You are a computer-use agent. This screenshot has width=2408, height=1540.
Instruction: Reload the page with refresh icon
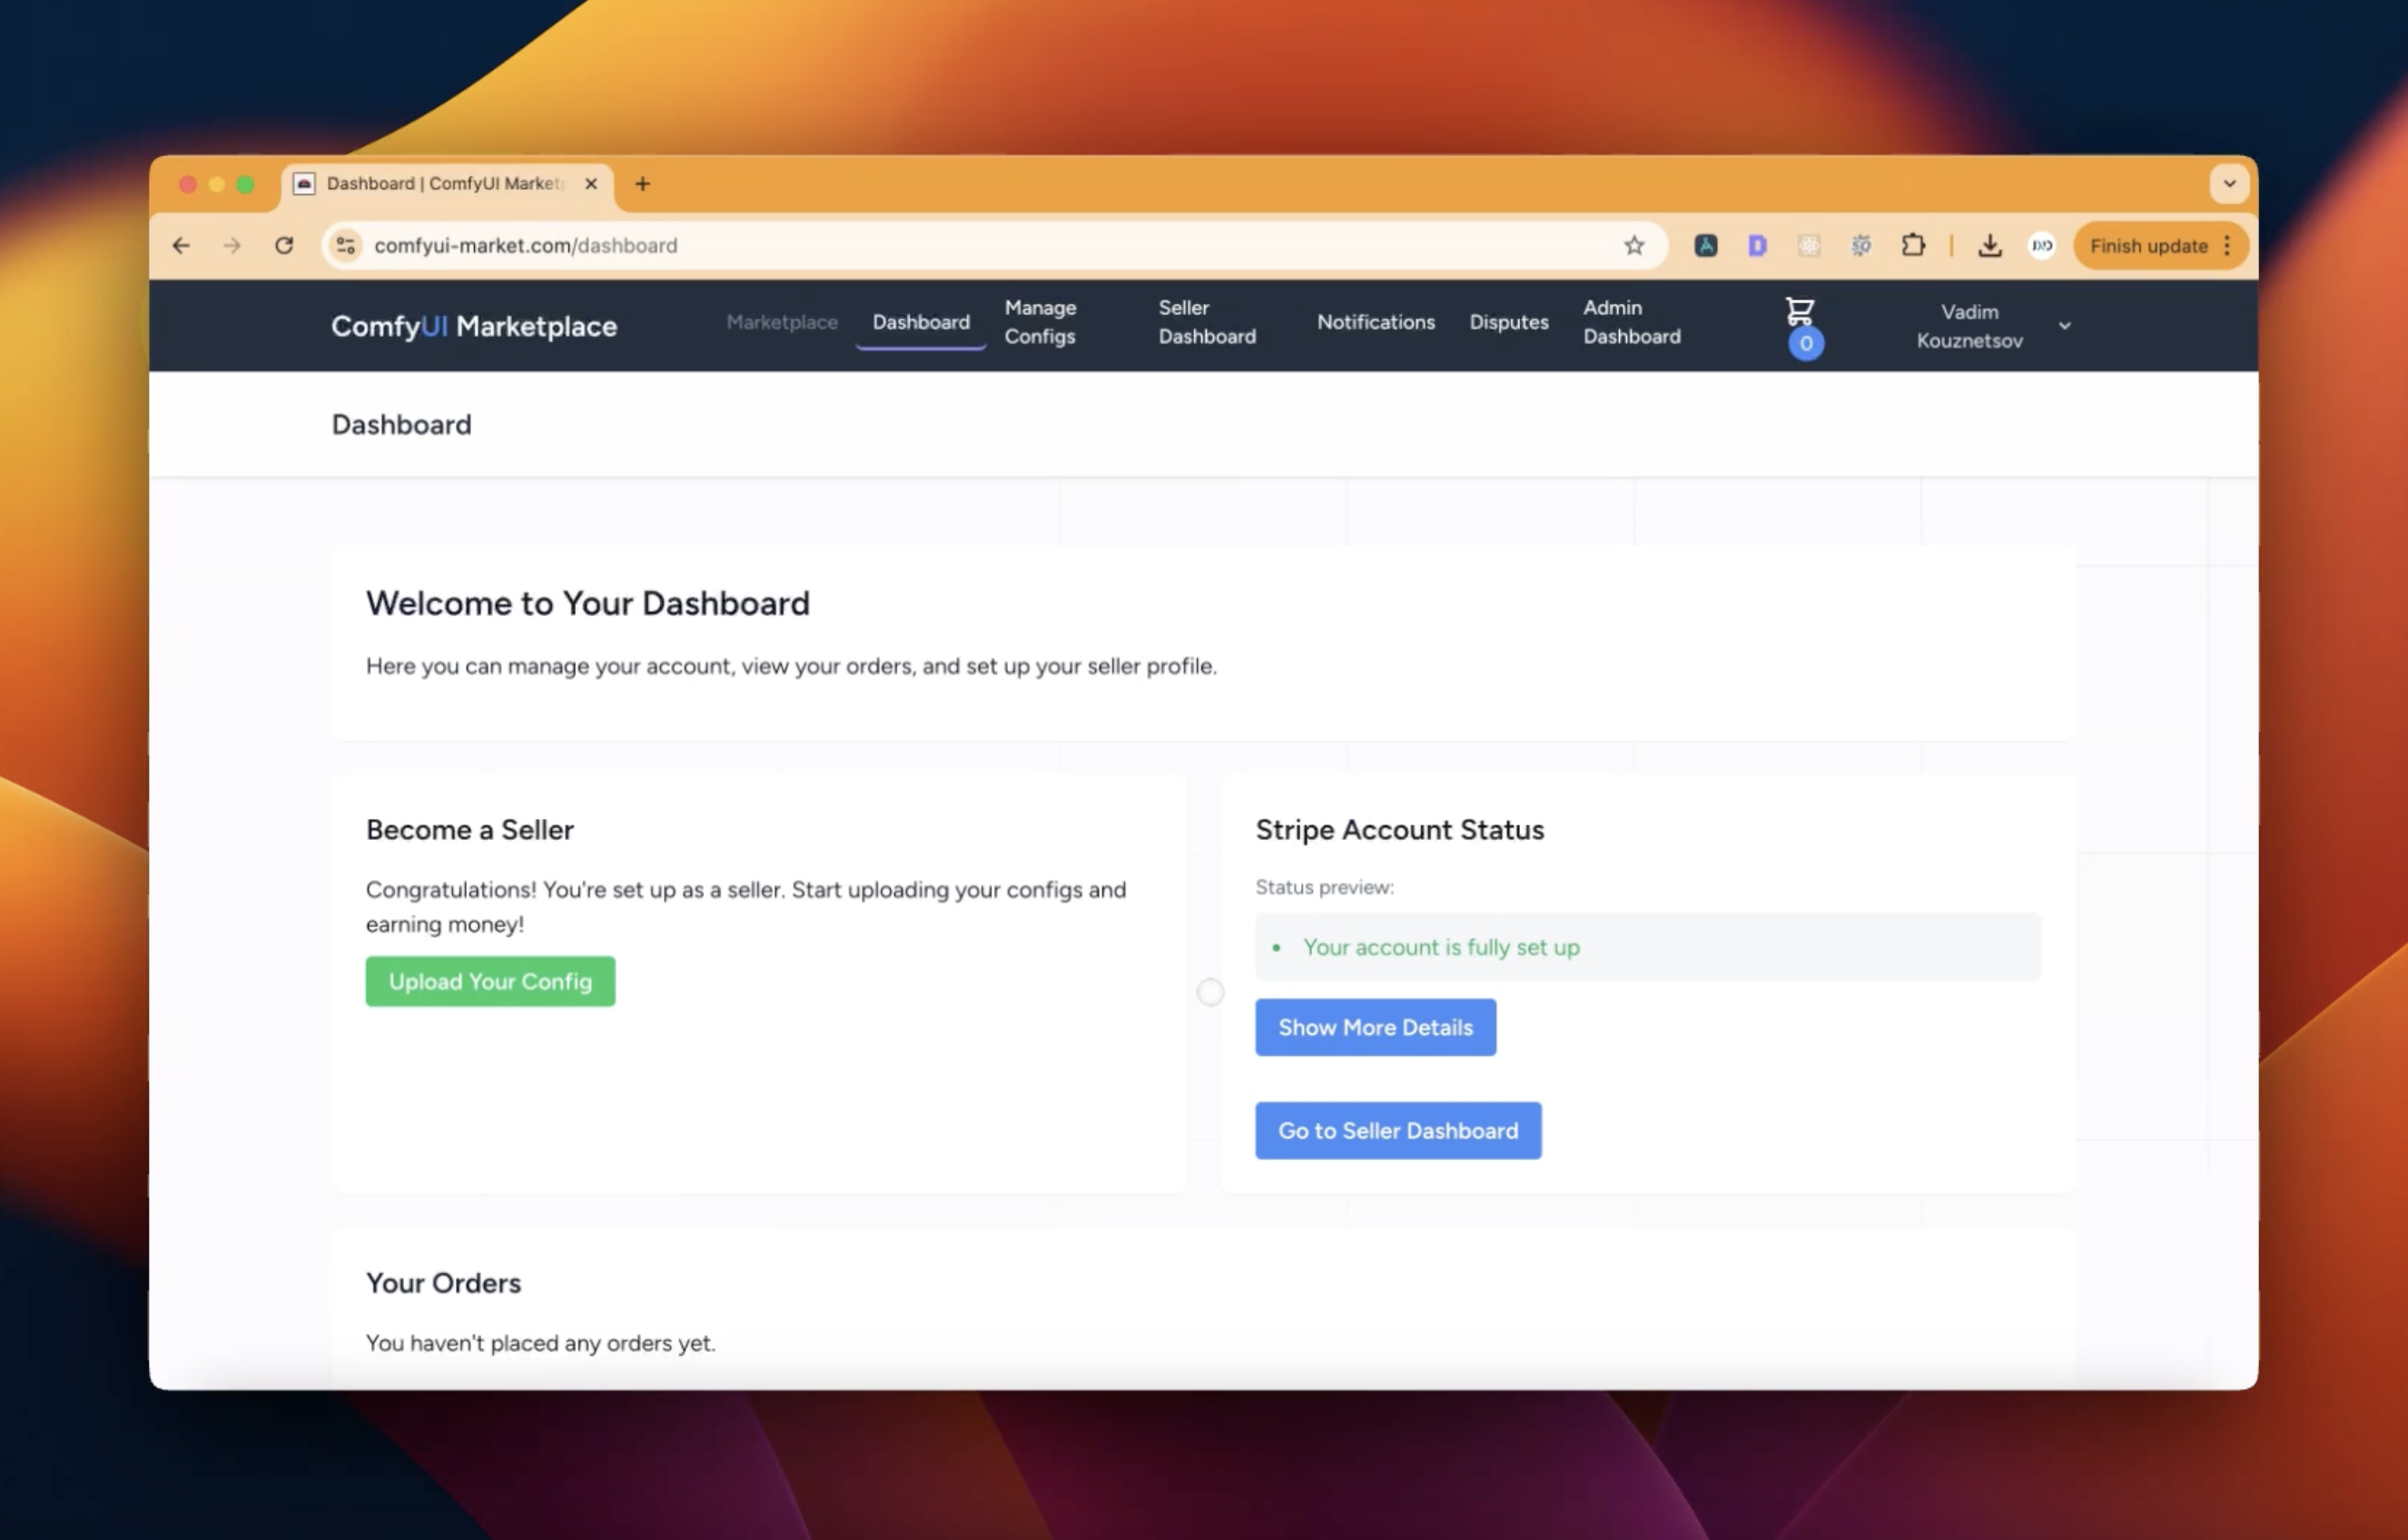pyautogui.click(x=284, y=246)
